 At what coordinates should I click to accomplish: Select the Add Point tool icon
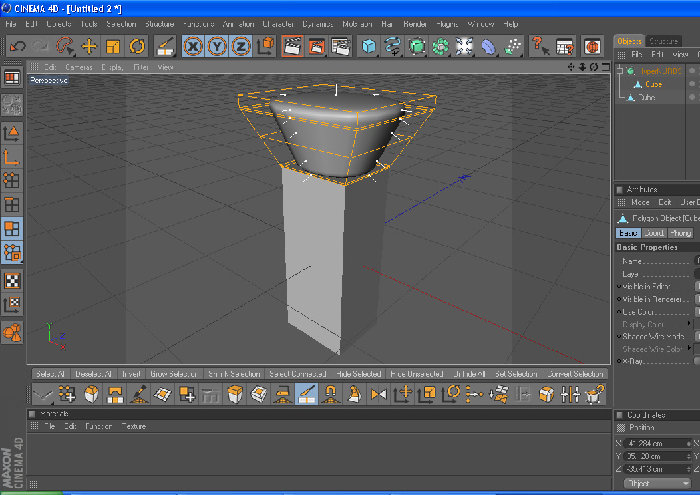coord(67,395)
